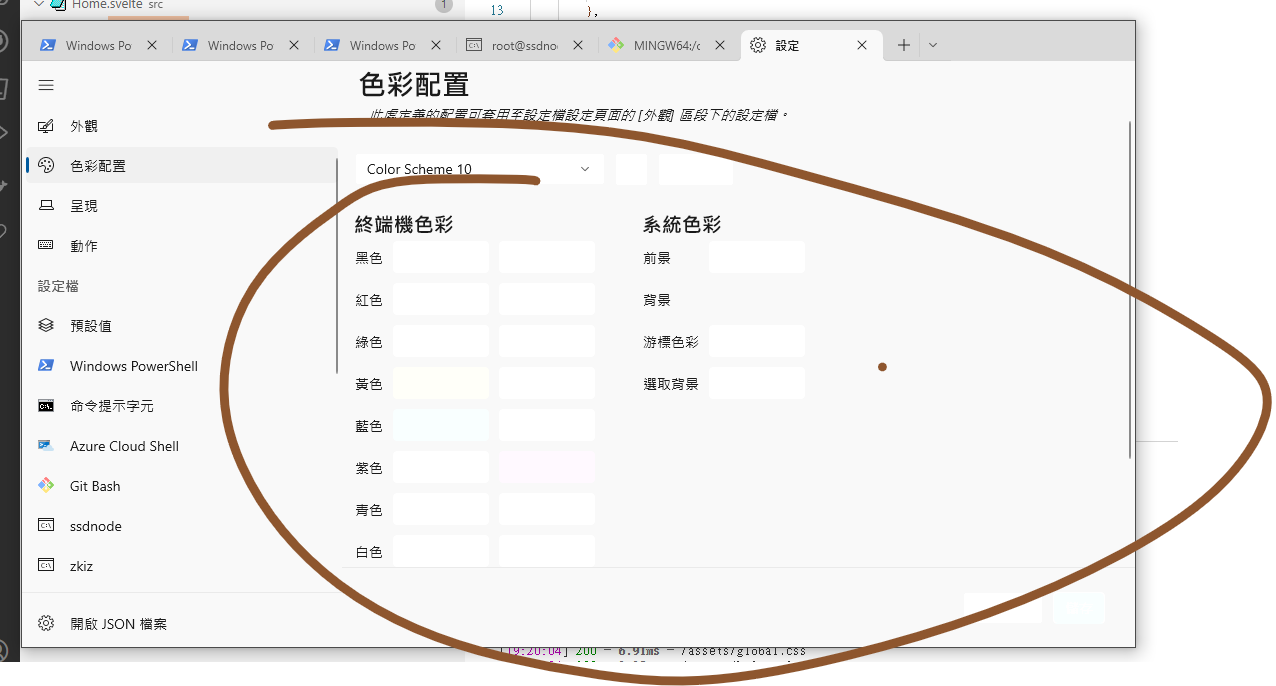Click the Azure Cloud Shell profile icon
Viewport: 1276px width, 686px height.
tap(46, 446)
